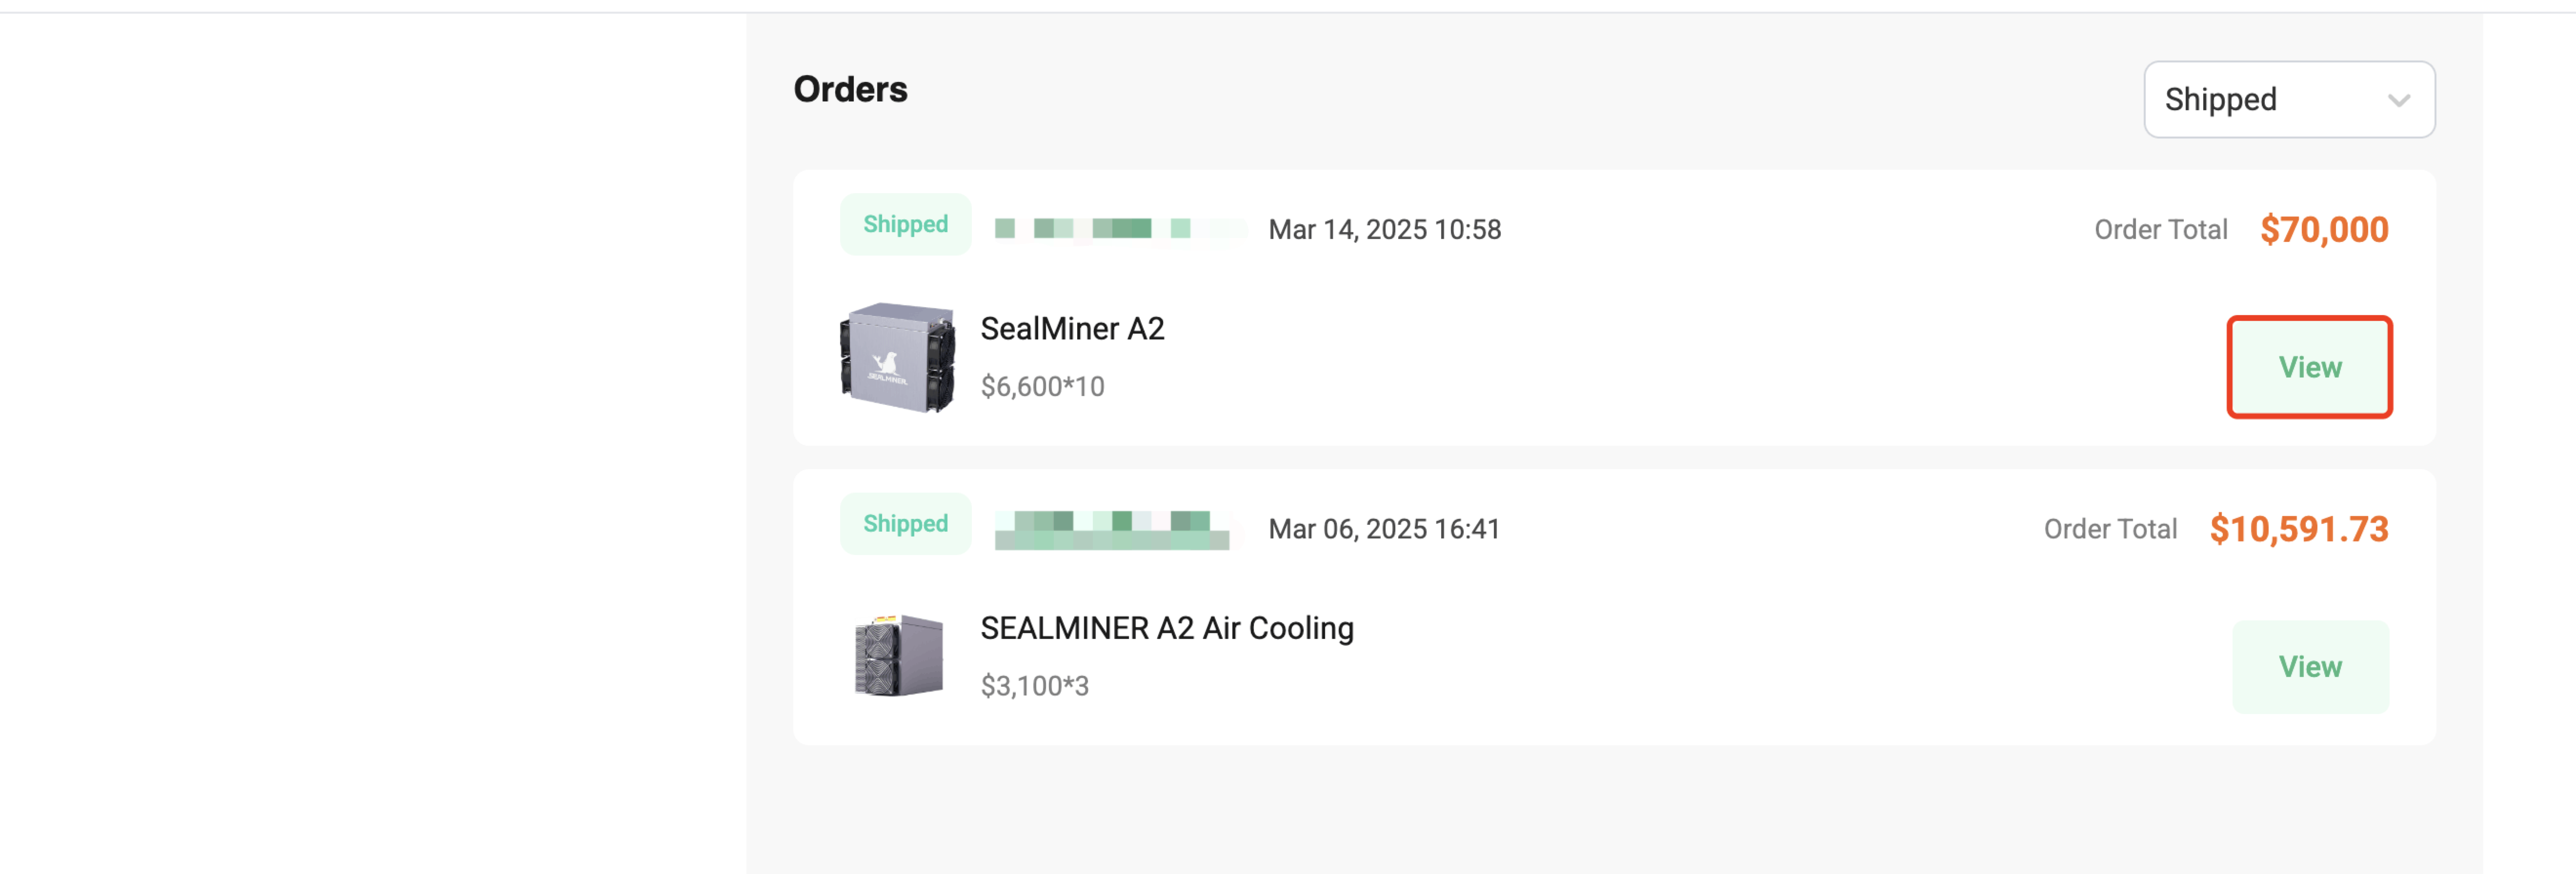View the SEALMINER A2 Air Cooling order

tap(2308, 666)
